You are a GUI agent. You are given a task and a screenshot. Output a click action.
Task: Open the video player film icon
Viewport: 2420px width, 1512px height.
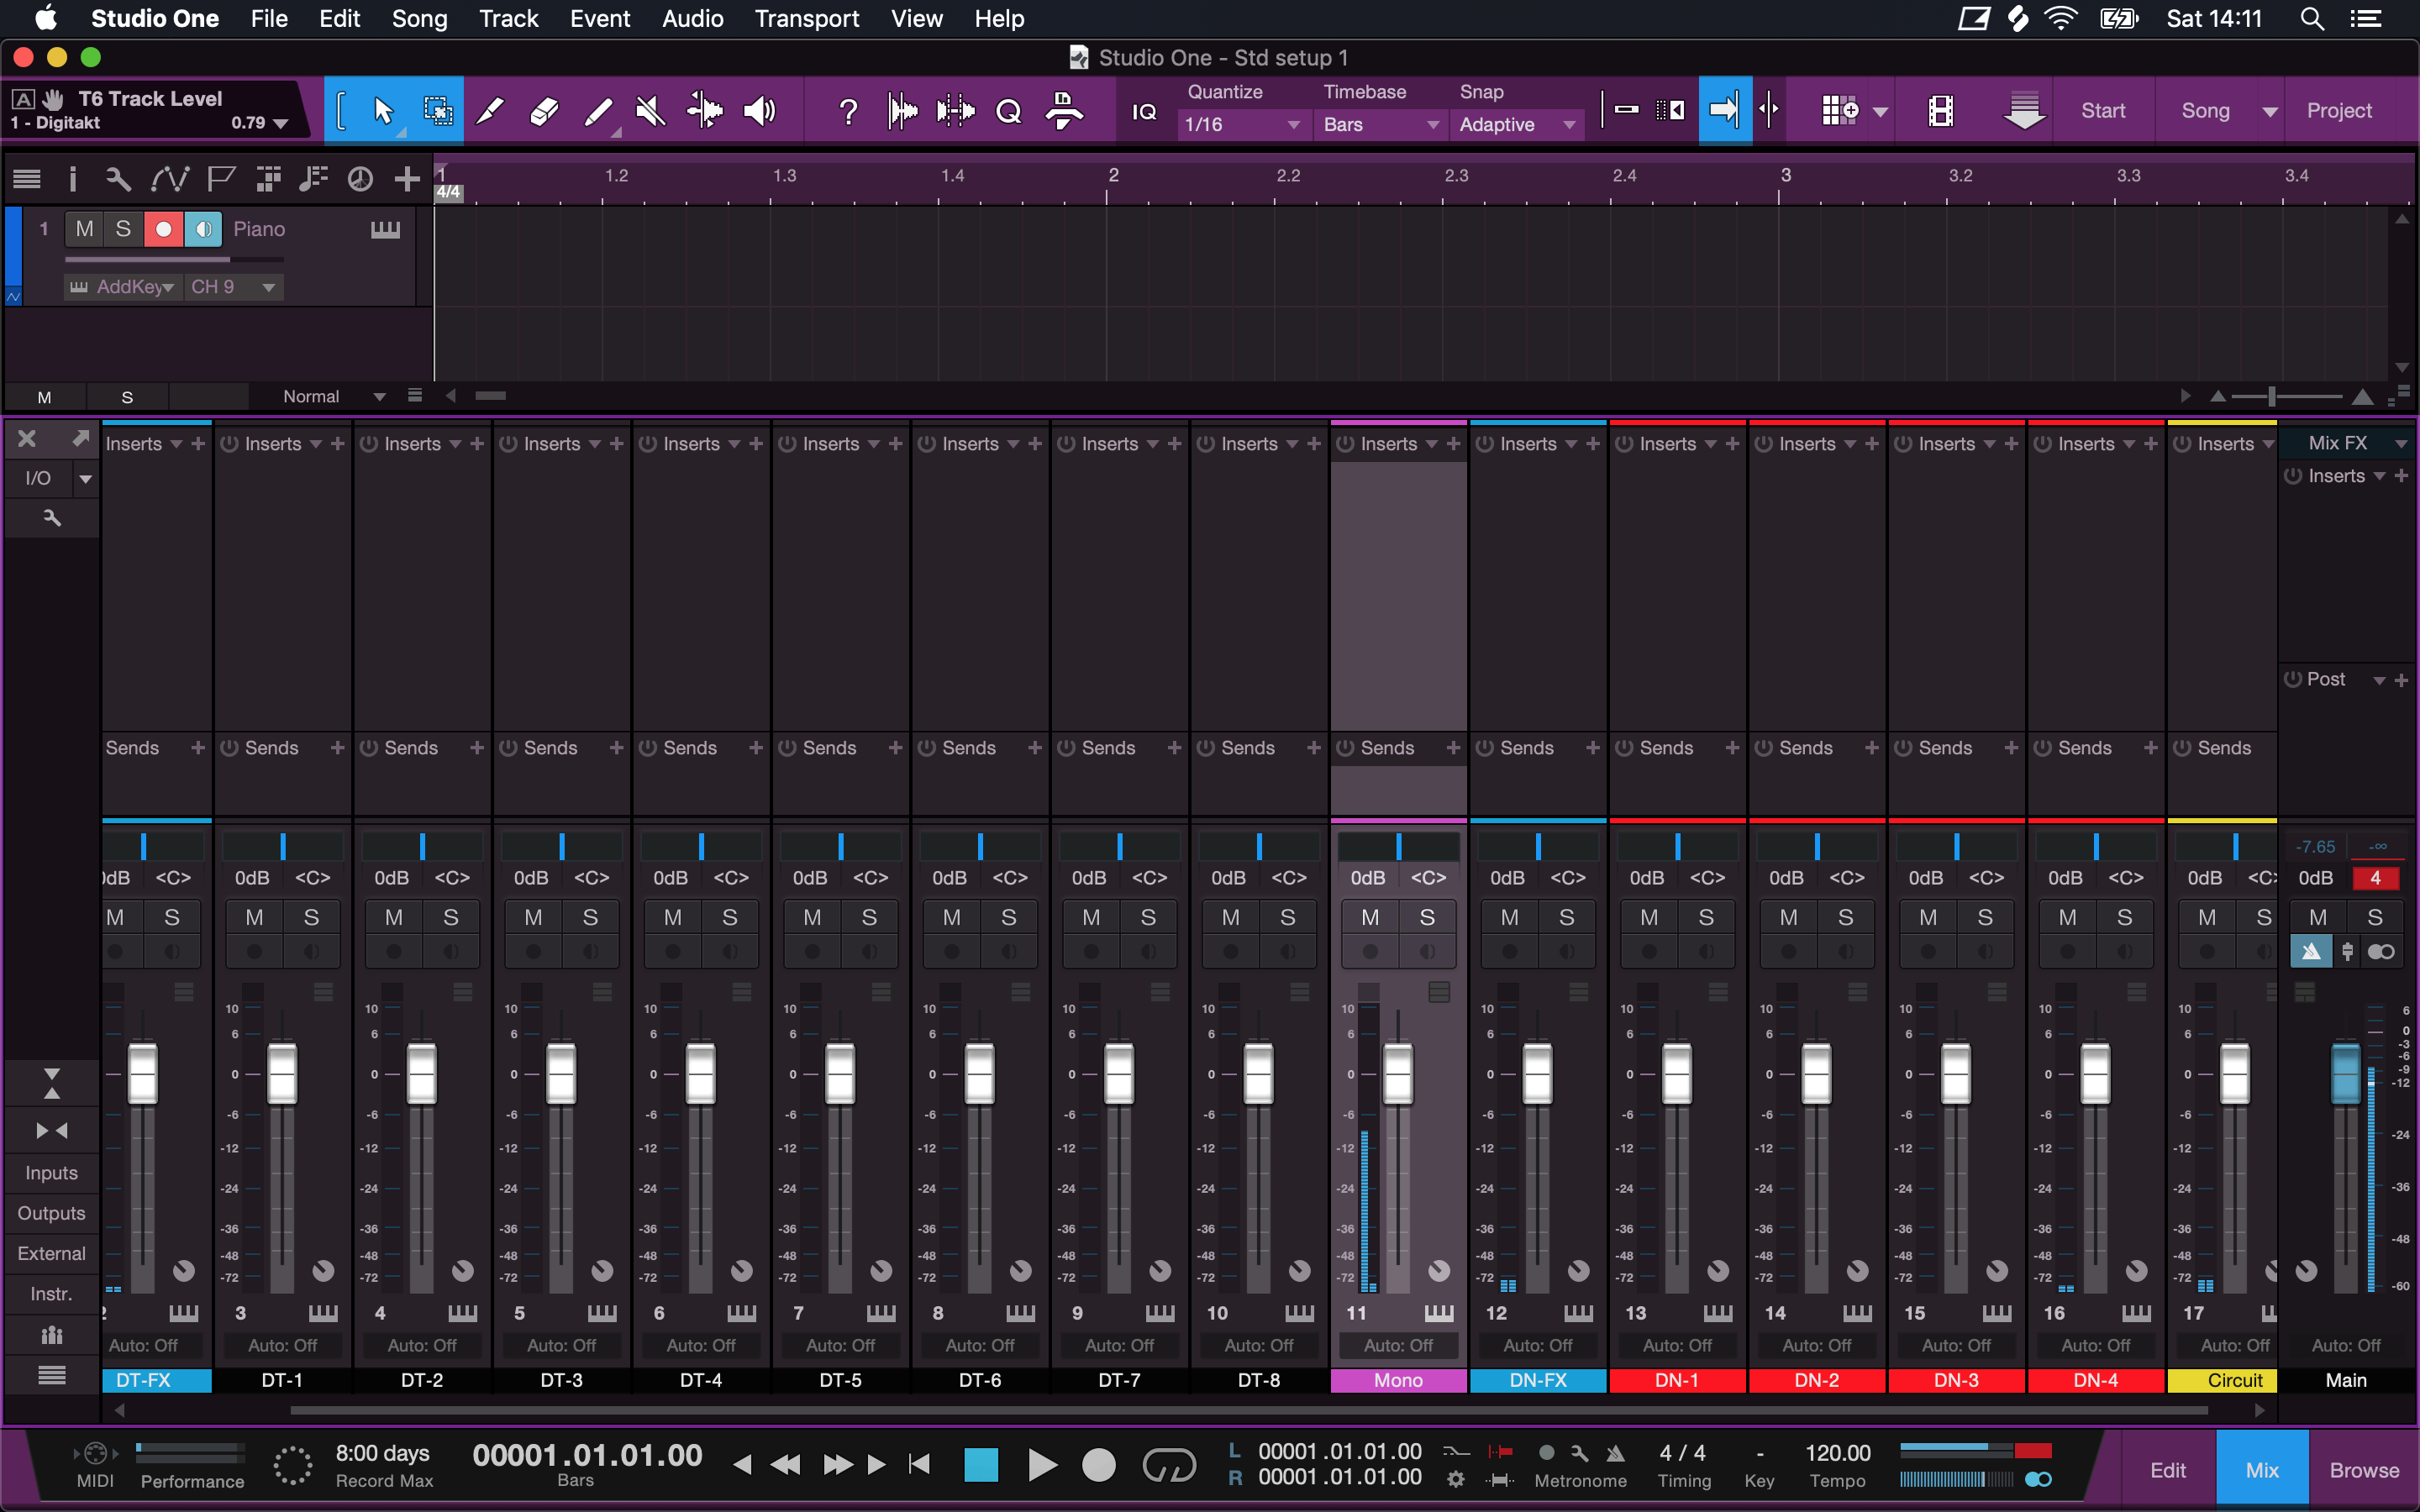pos(1940,111)
